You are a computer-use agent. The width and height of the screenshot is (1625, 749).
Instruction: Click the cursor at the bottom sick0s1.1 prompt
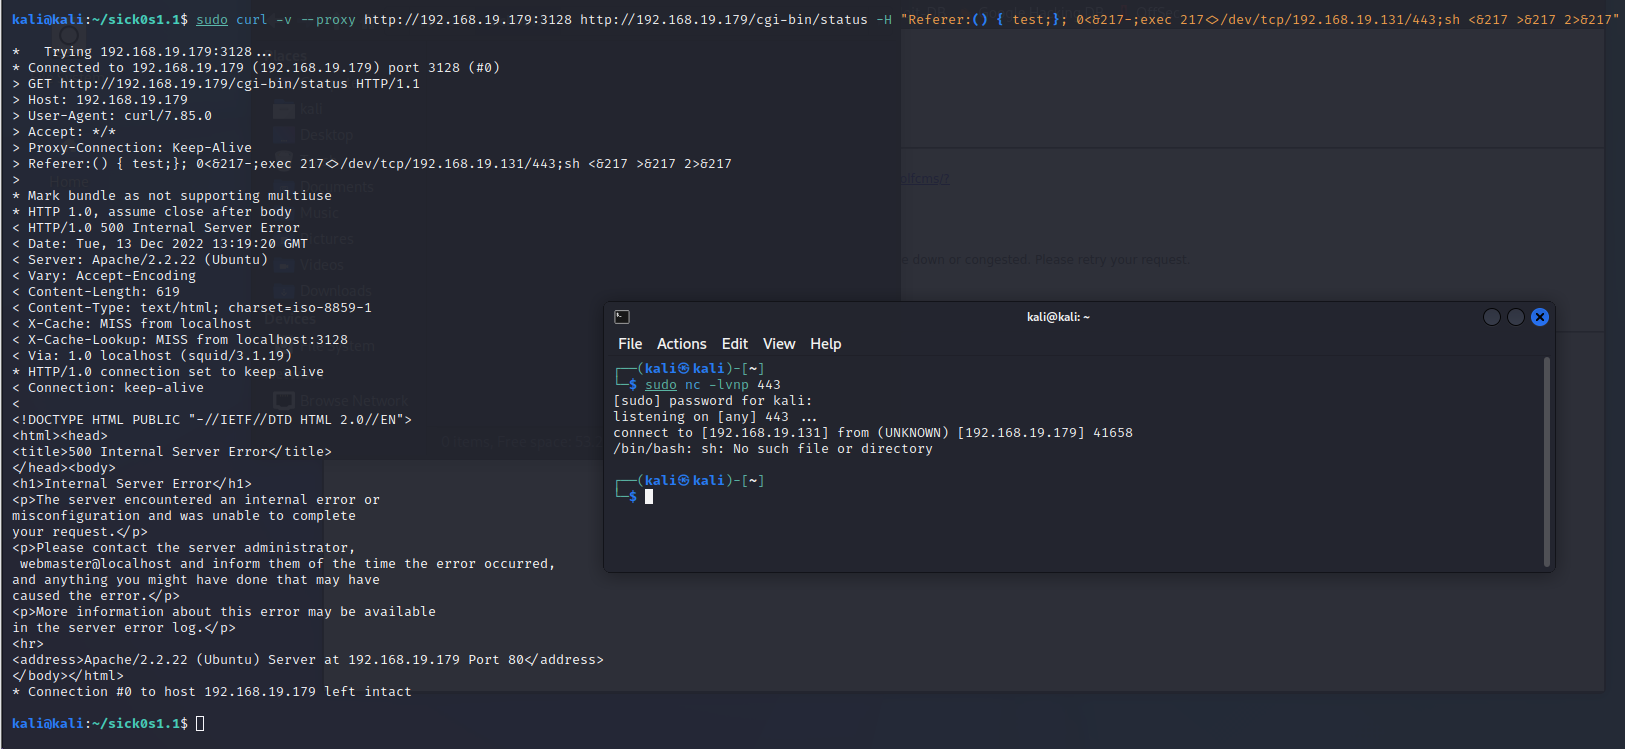(200, 723)
